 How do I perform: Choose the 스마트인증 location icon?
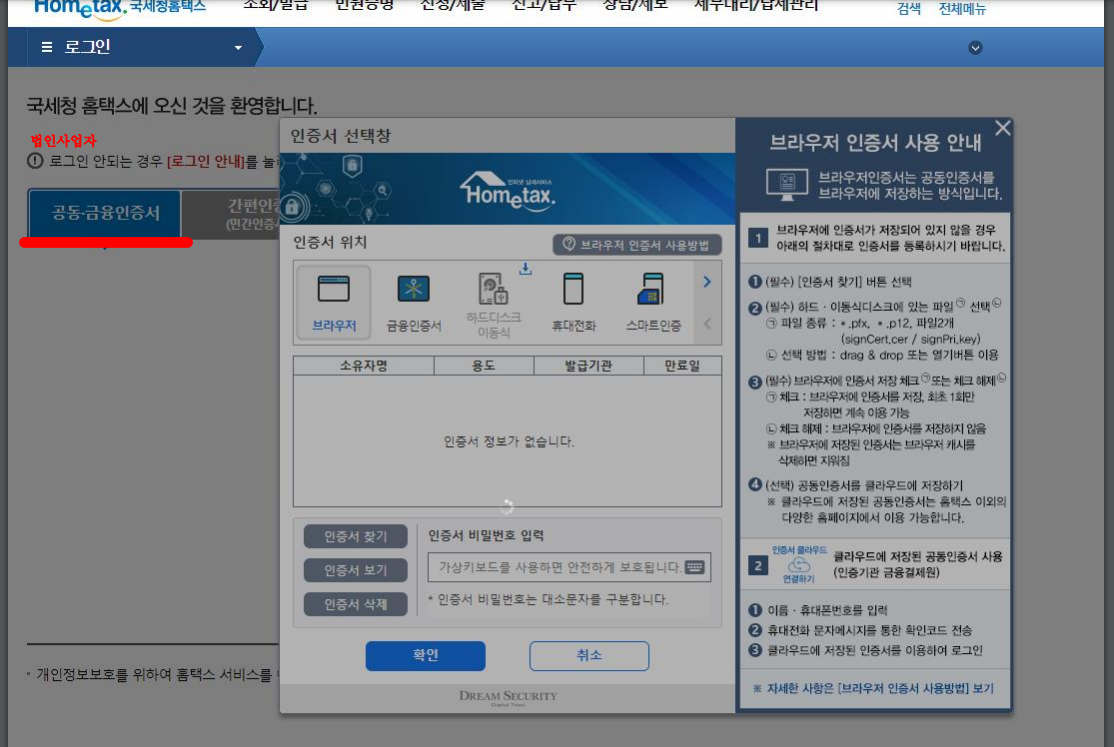pyautogui.click(x=653, y=301)
